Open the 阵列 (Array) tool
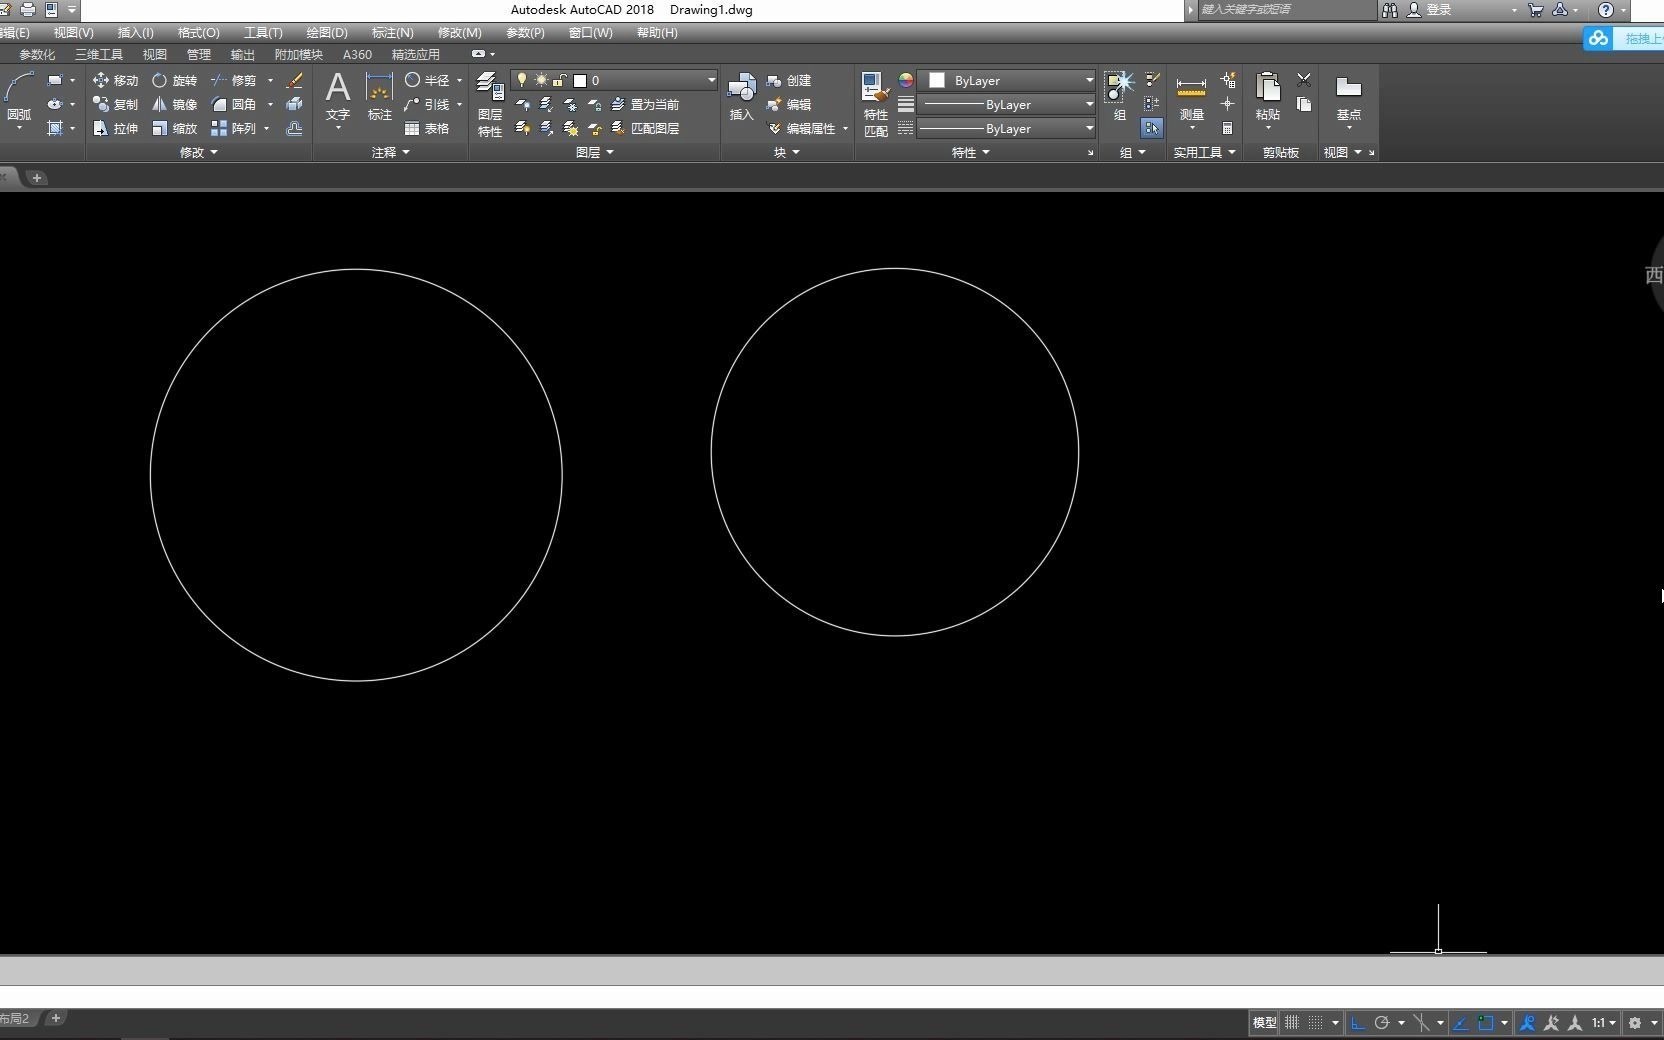Screen dimensions: 1664x1040 234,128
